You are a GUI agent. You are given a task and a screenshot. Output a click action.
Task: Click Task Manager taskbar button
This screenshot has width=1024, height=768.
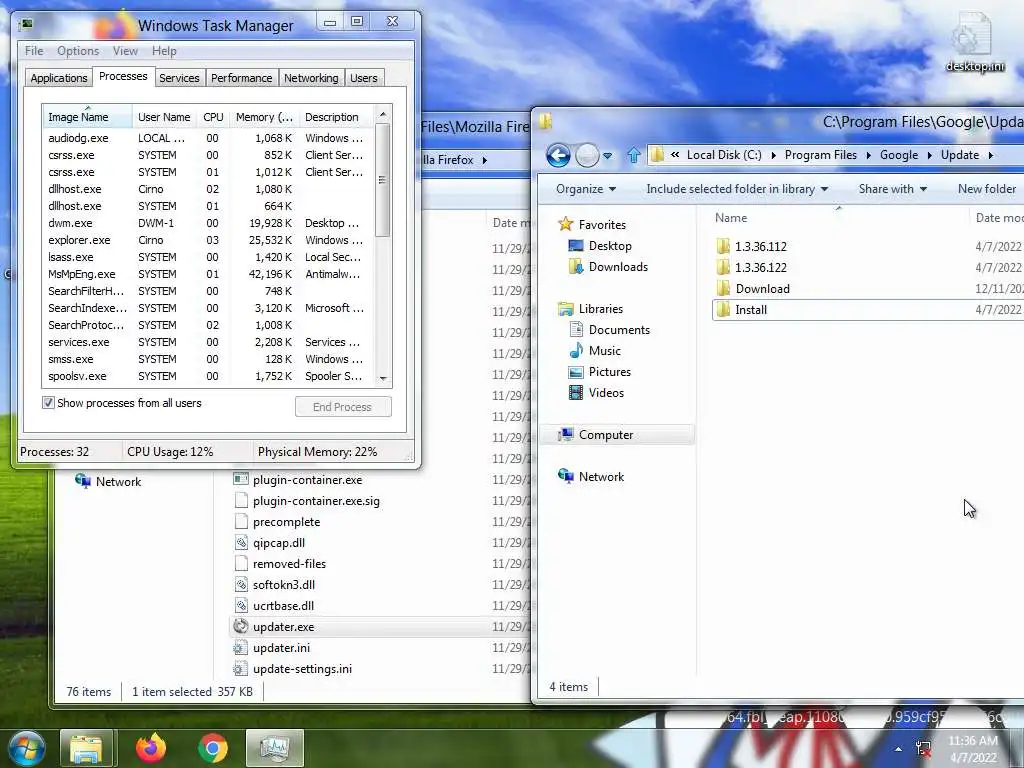click(x=274, y=748)
